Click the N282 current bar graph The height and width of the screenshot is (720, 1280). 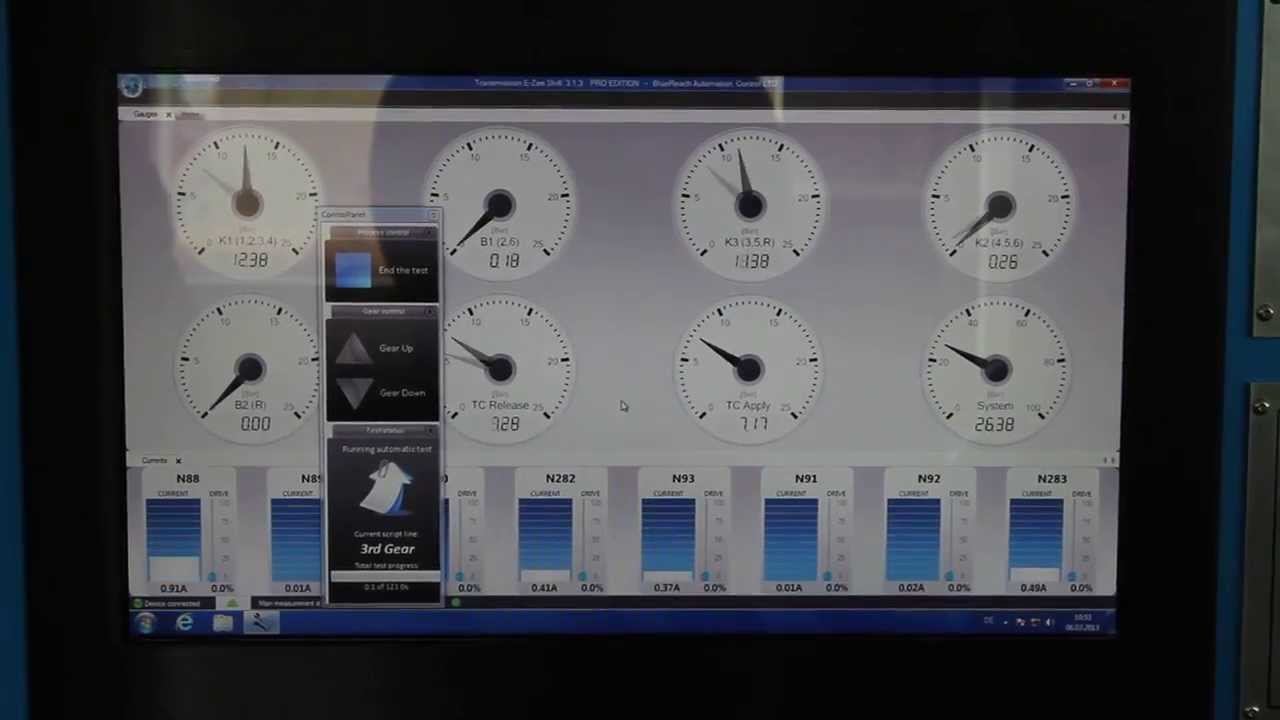pyautogui.click(x=545, y=540)
